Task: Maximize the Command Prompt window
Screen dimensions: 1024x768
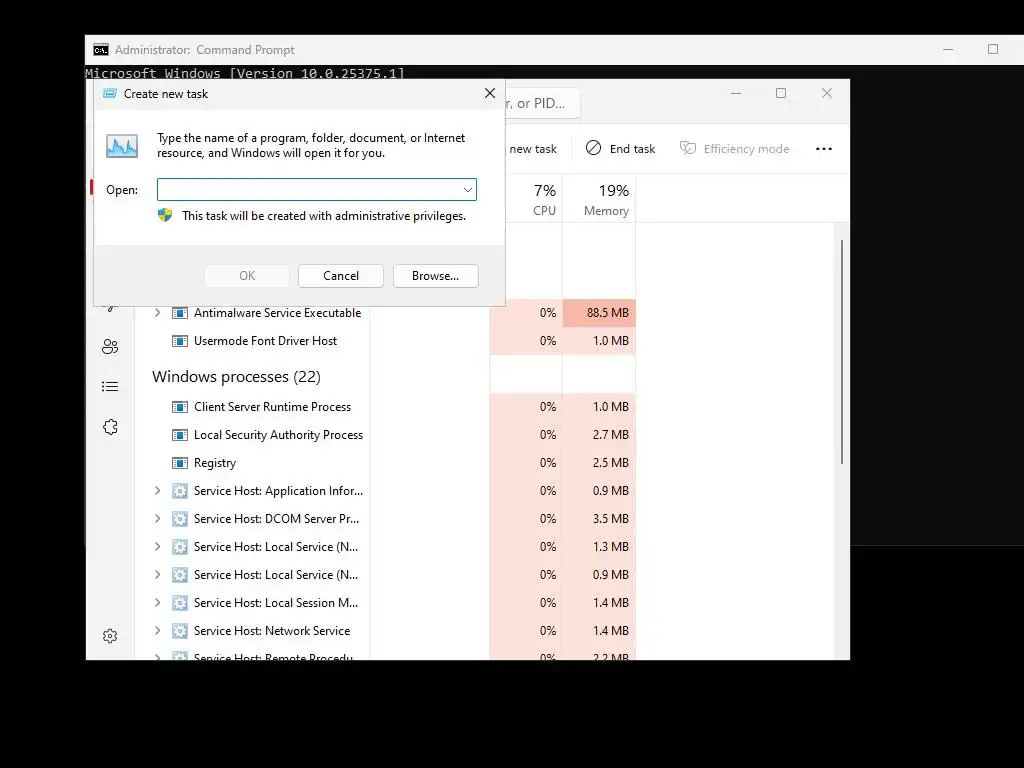Action: click(x=993, y=50)
